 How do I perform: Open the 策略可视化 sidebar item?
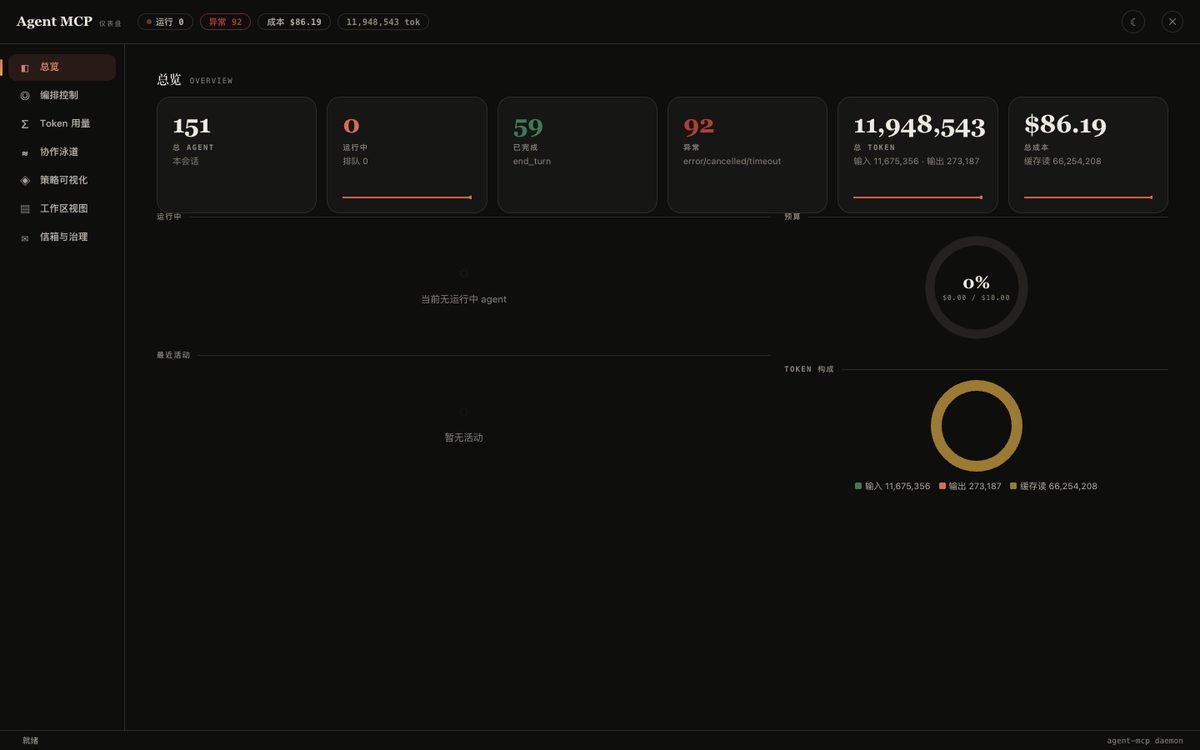62,180
